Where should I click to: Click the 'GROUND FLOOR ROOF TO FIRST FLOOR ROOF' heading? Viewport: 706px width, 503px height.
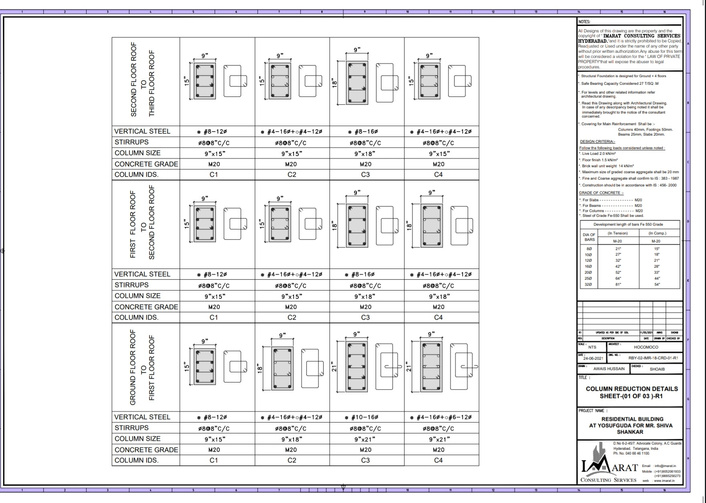[143, 367]
